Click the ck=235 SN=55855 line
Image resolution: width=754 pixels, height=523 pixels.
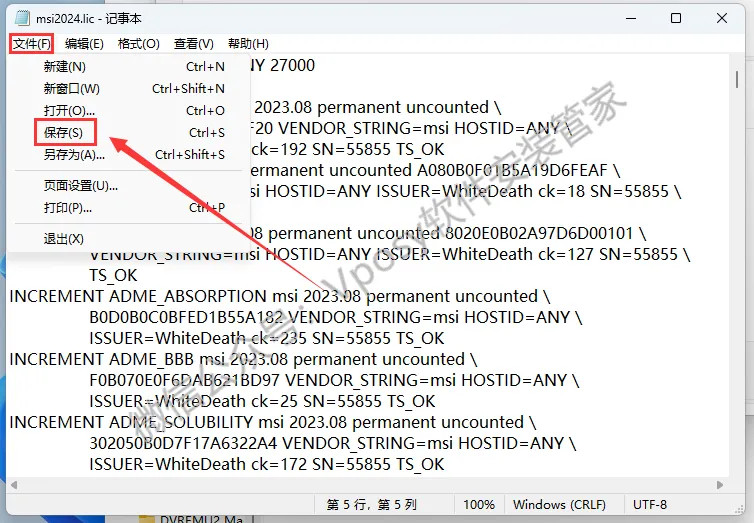(267, 338)
